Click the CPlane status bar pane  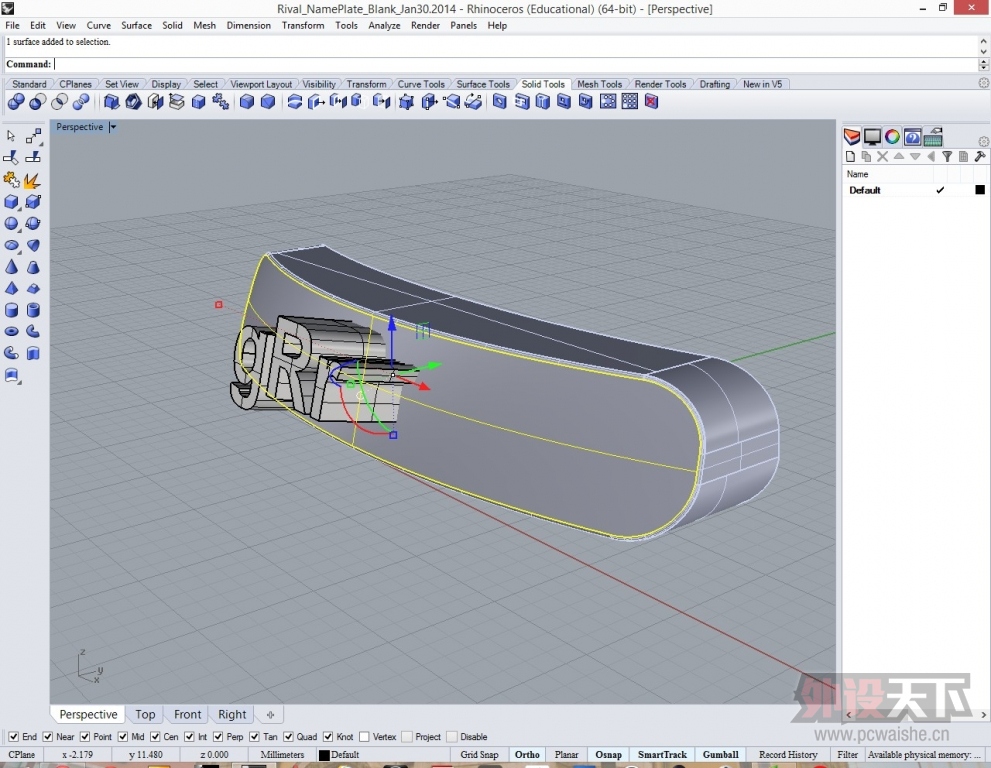click(21, 755)
